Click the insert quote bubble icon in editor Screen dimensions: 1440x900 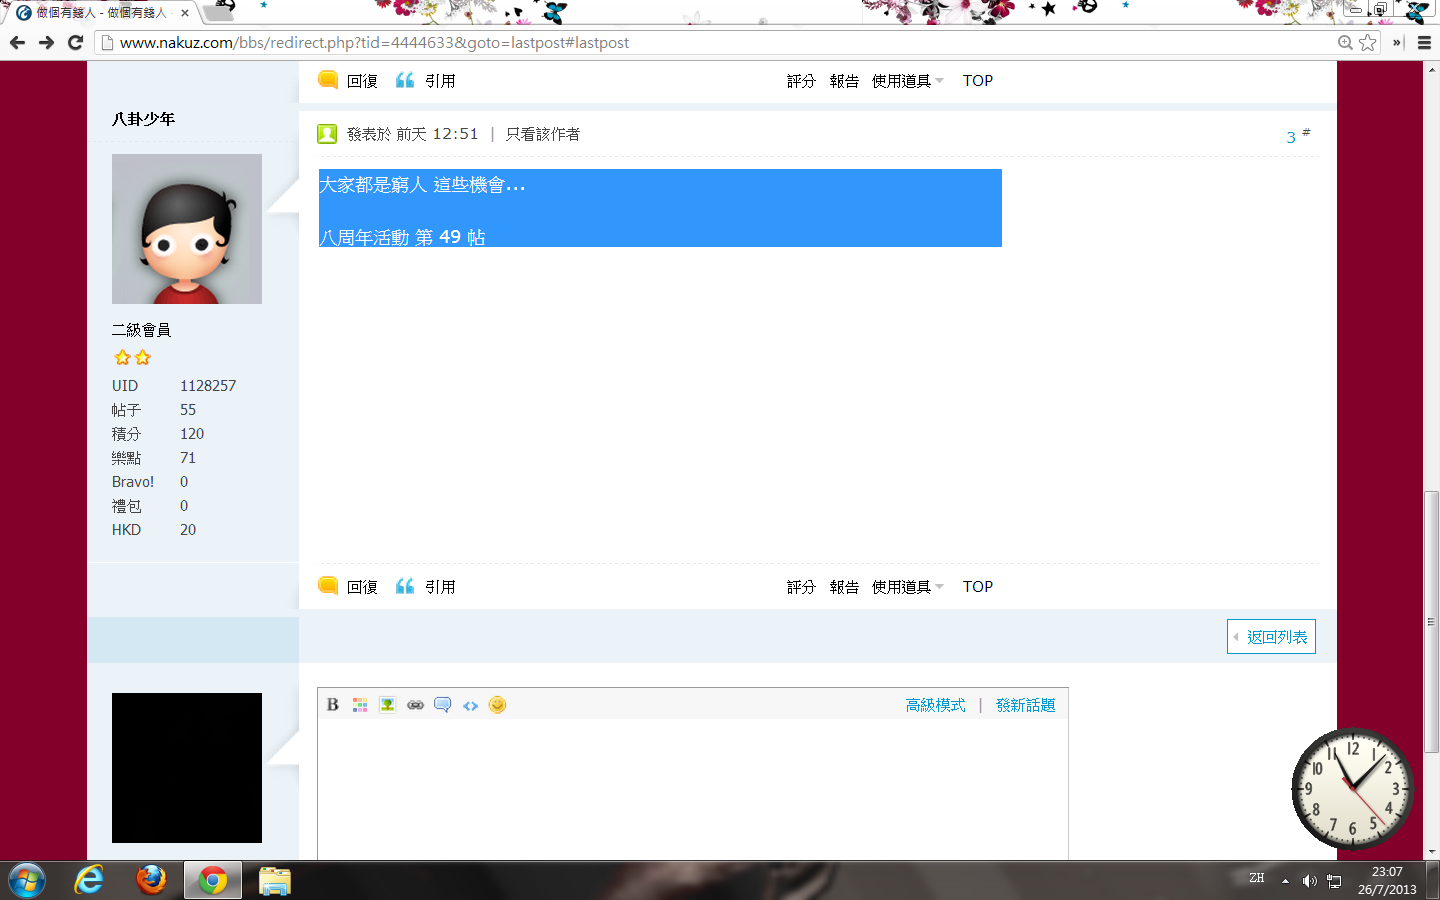click(442, 705)
